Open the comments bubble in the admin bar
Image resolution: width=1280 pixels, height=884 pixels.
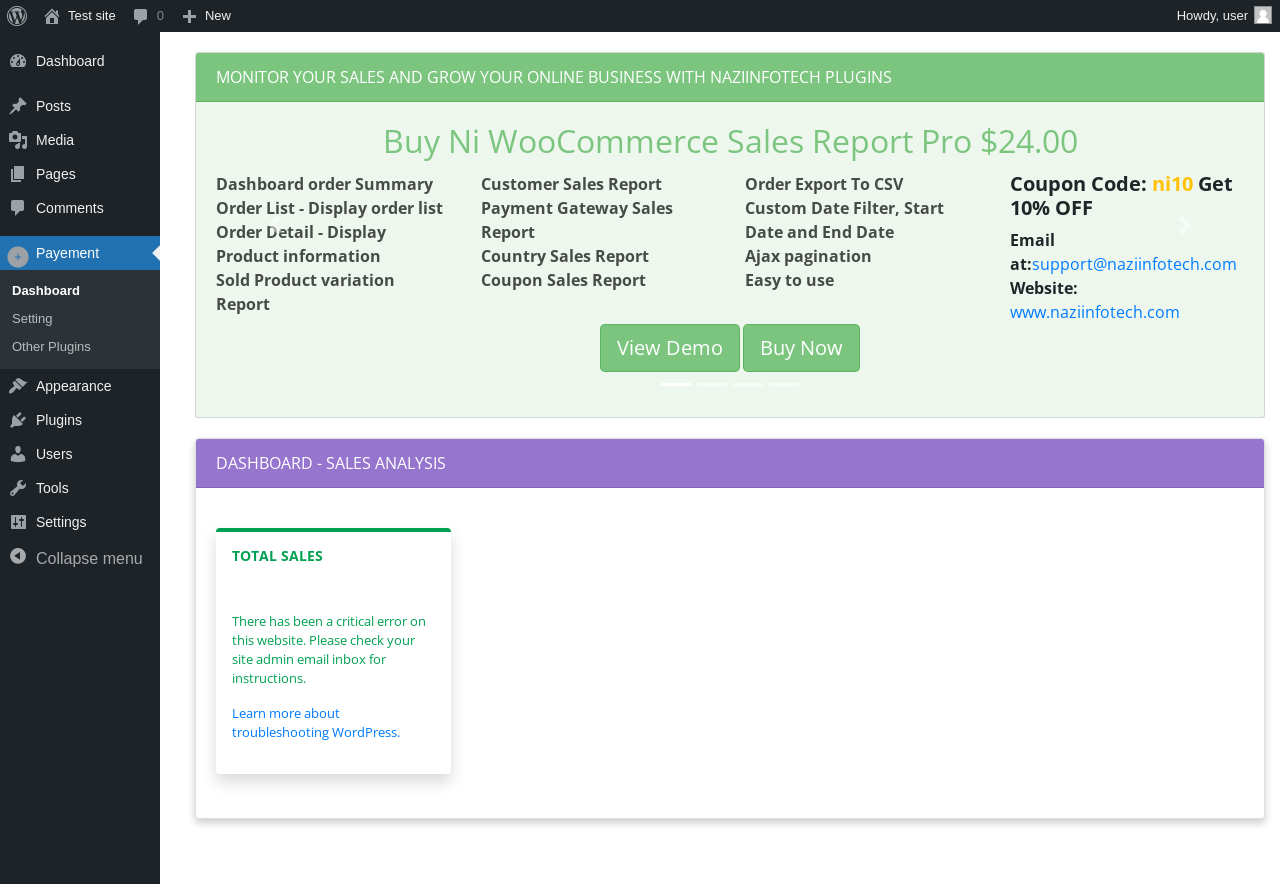pos(141,16)
